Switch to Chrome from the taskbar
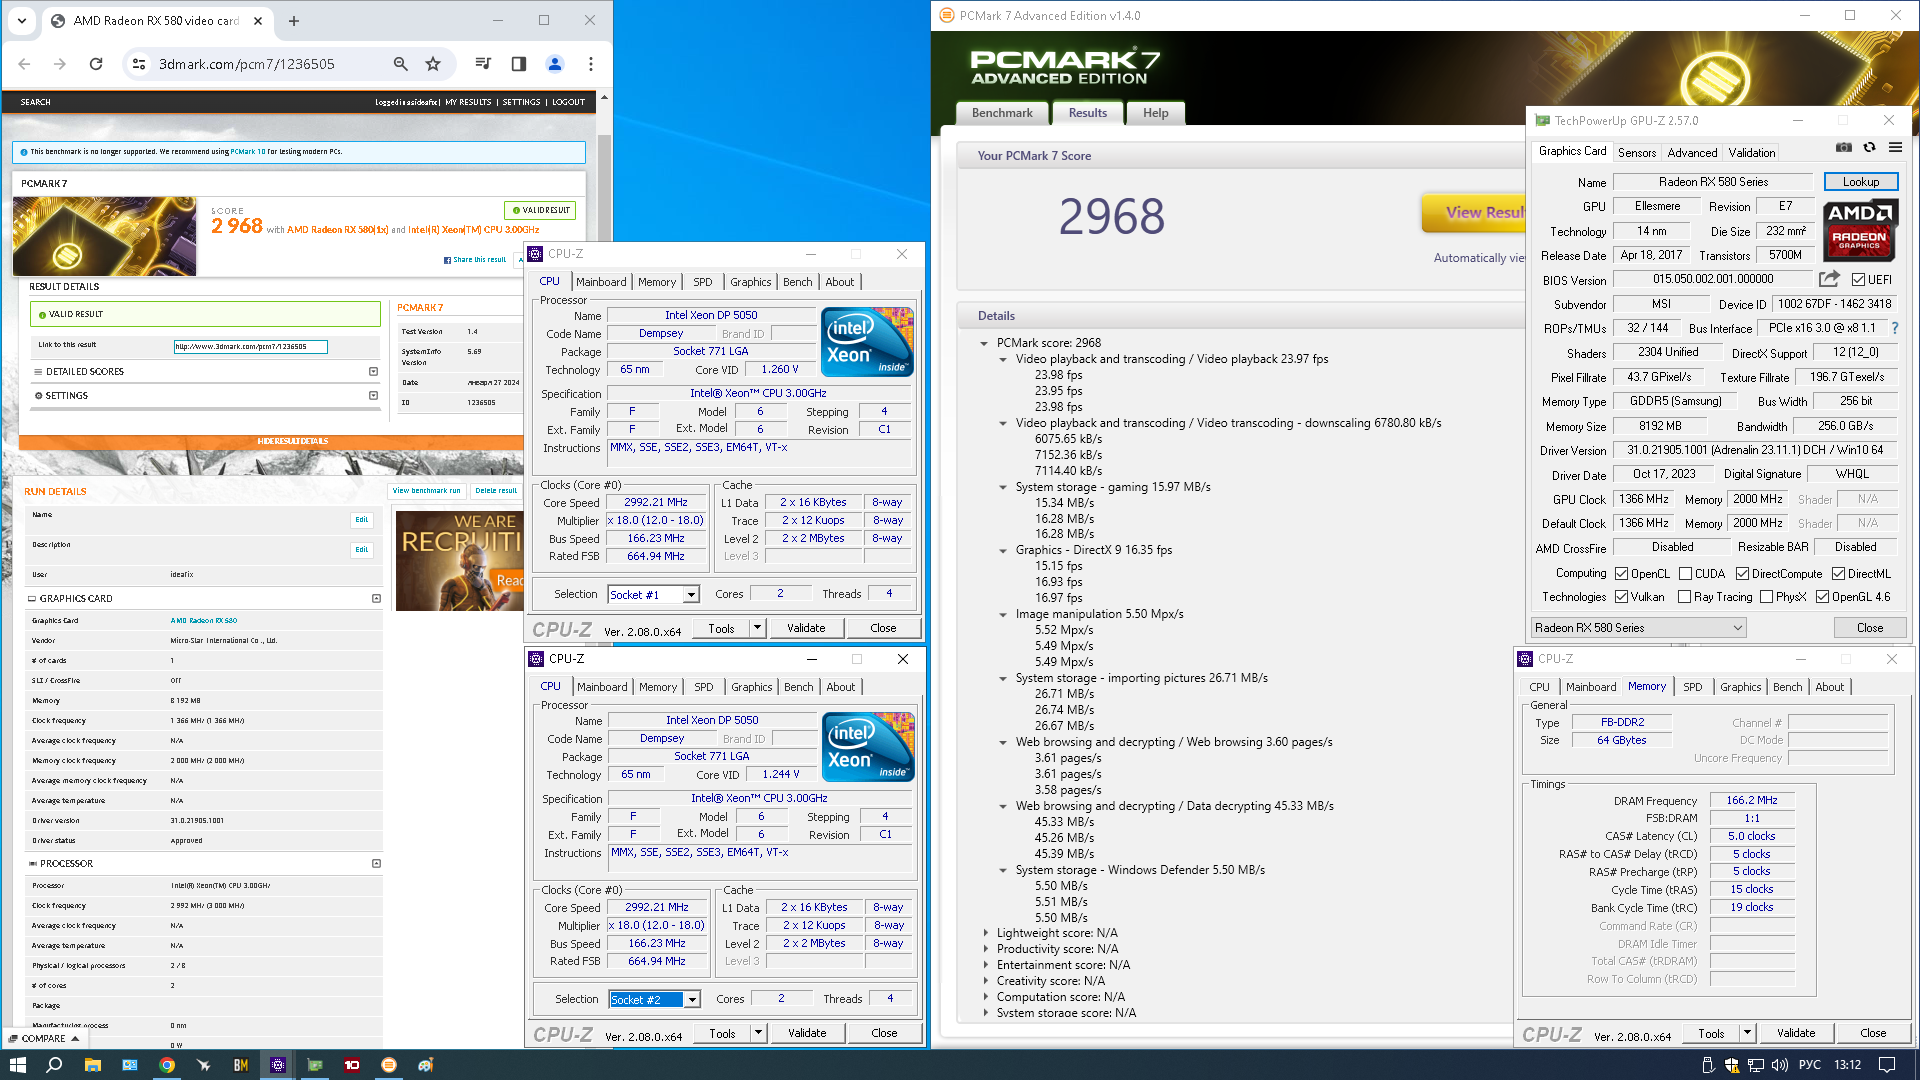 (x=167, y=1065)
